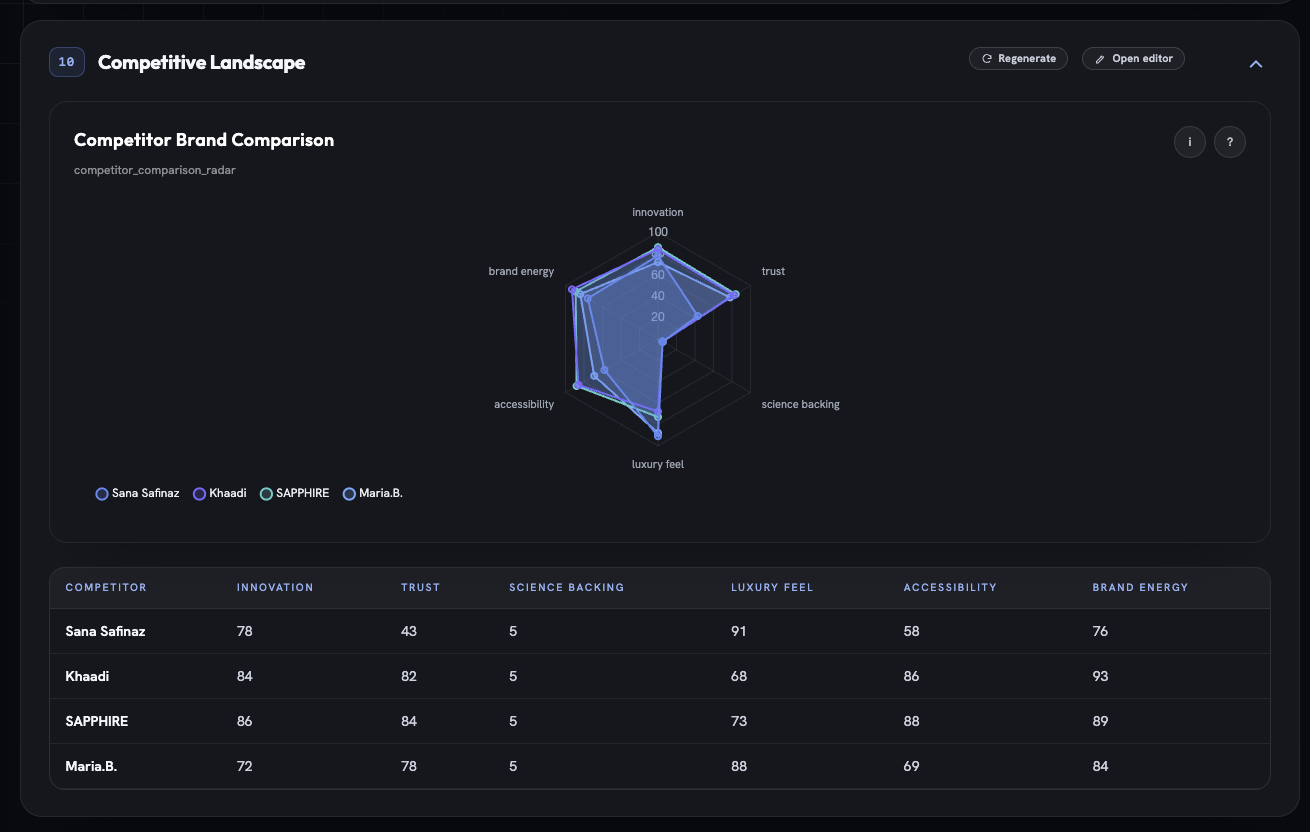1310x832 pixels.
Task: Click Maria.B. accessibility value 69
Action: coord(911,767)
